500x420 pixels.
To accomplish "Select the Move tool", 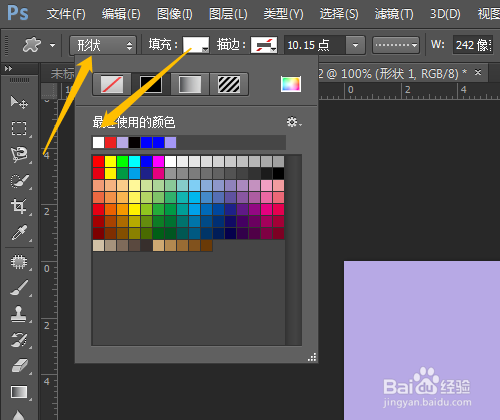I will point(19,102).
